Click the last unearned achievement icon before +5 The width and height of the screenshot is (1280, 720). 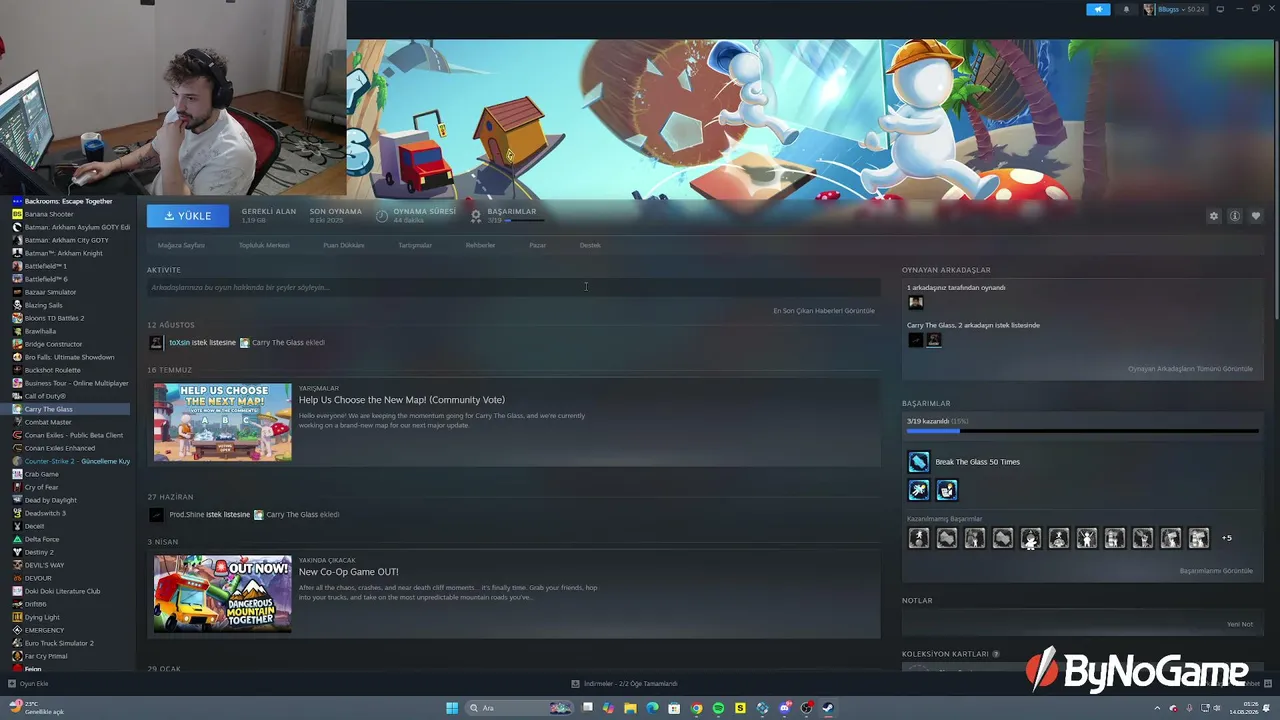tap(1198, 538)
